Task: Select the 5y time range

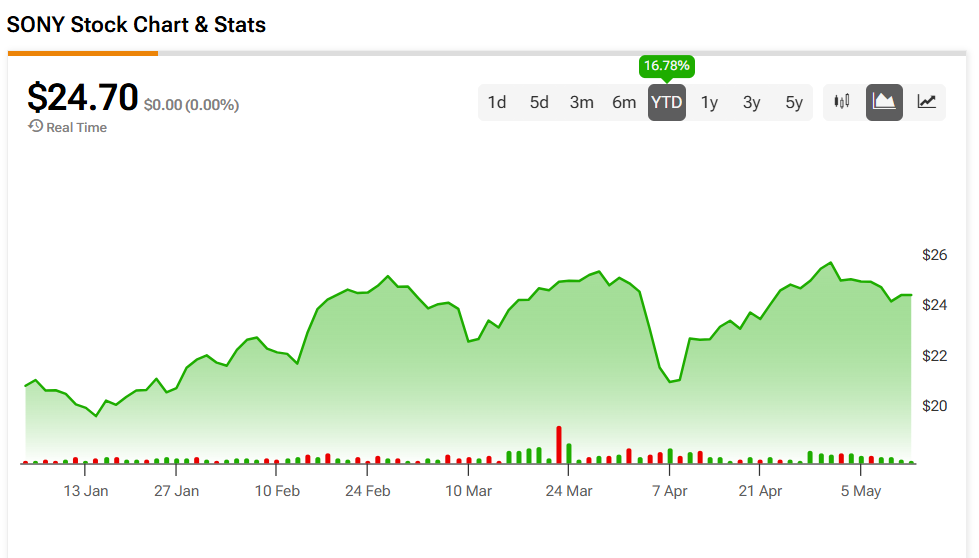Action: point(794,102)
